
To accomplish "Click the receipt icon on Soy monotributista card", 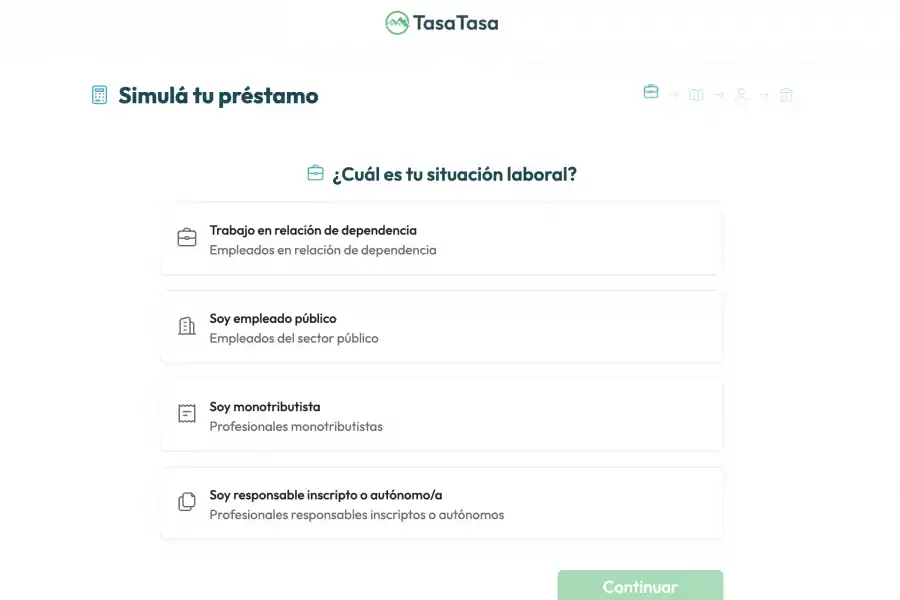I will (x=186, y=413).
